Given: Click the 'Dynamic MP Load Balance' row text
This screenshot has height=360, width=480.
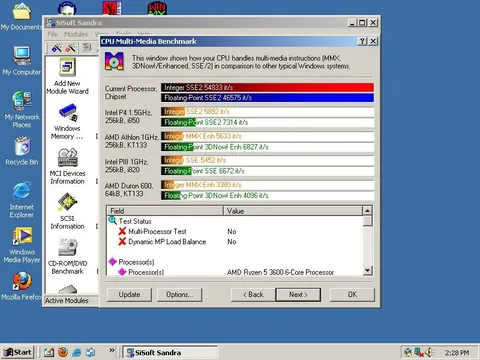Looking at the screenshot, I should 167,242.
